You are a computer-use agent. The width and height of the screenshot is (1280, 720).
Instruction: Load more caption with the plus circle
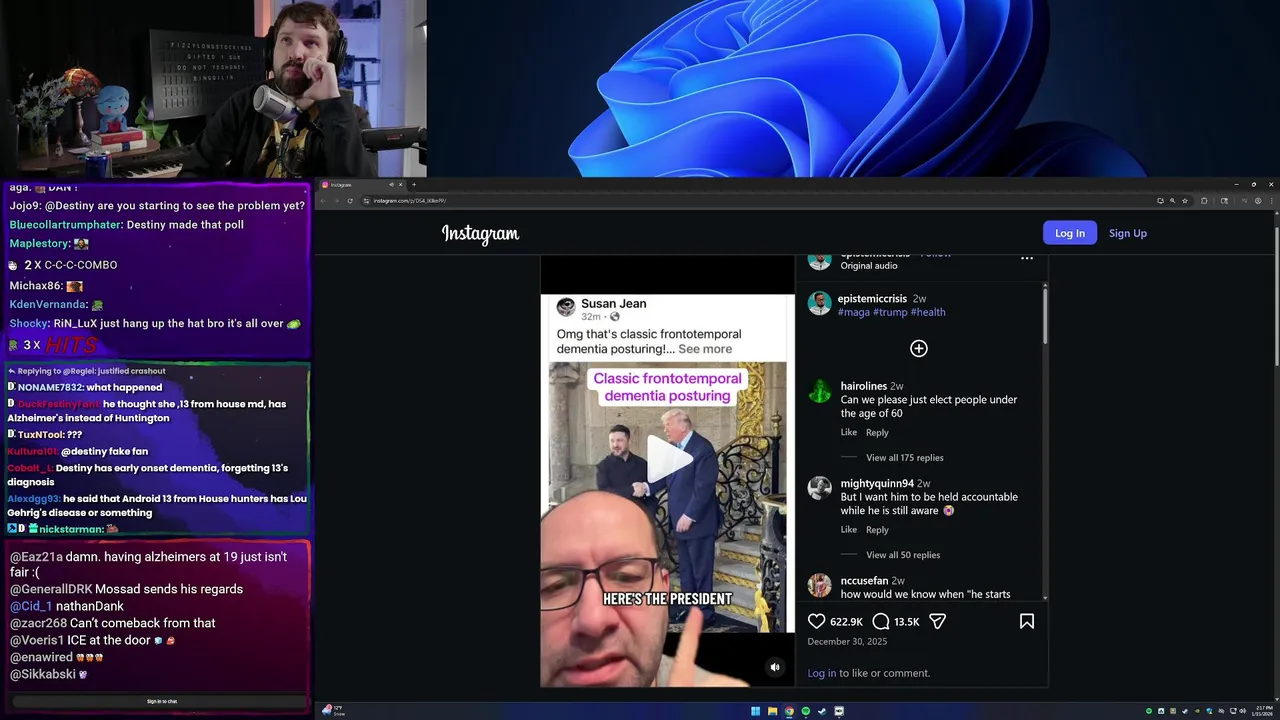(x=919, y=348)
